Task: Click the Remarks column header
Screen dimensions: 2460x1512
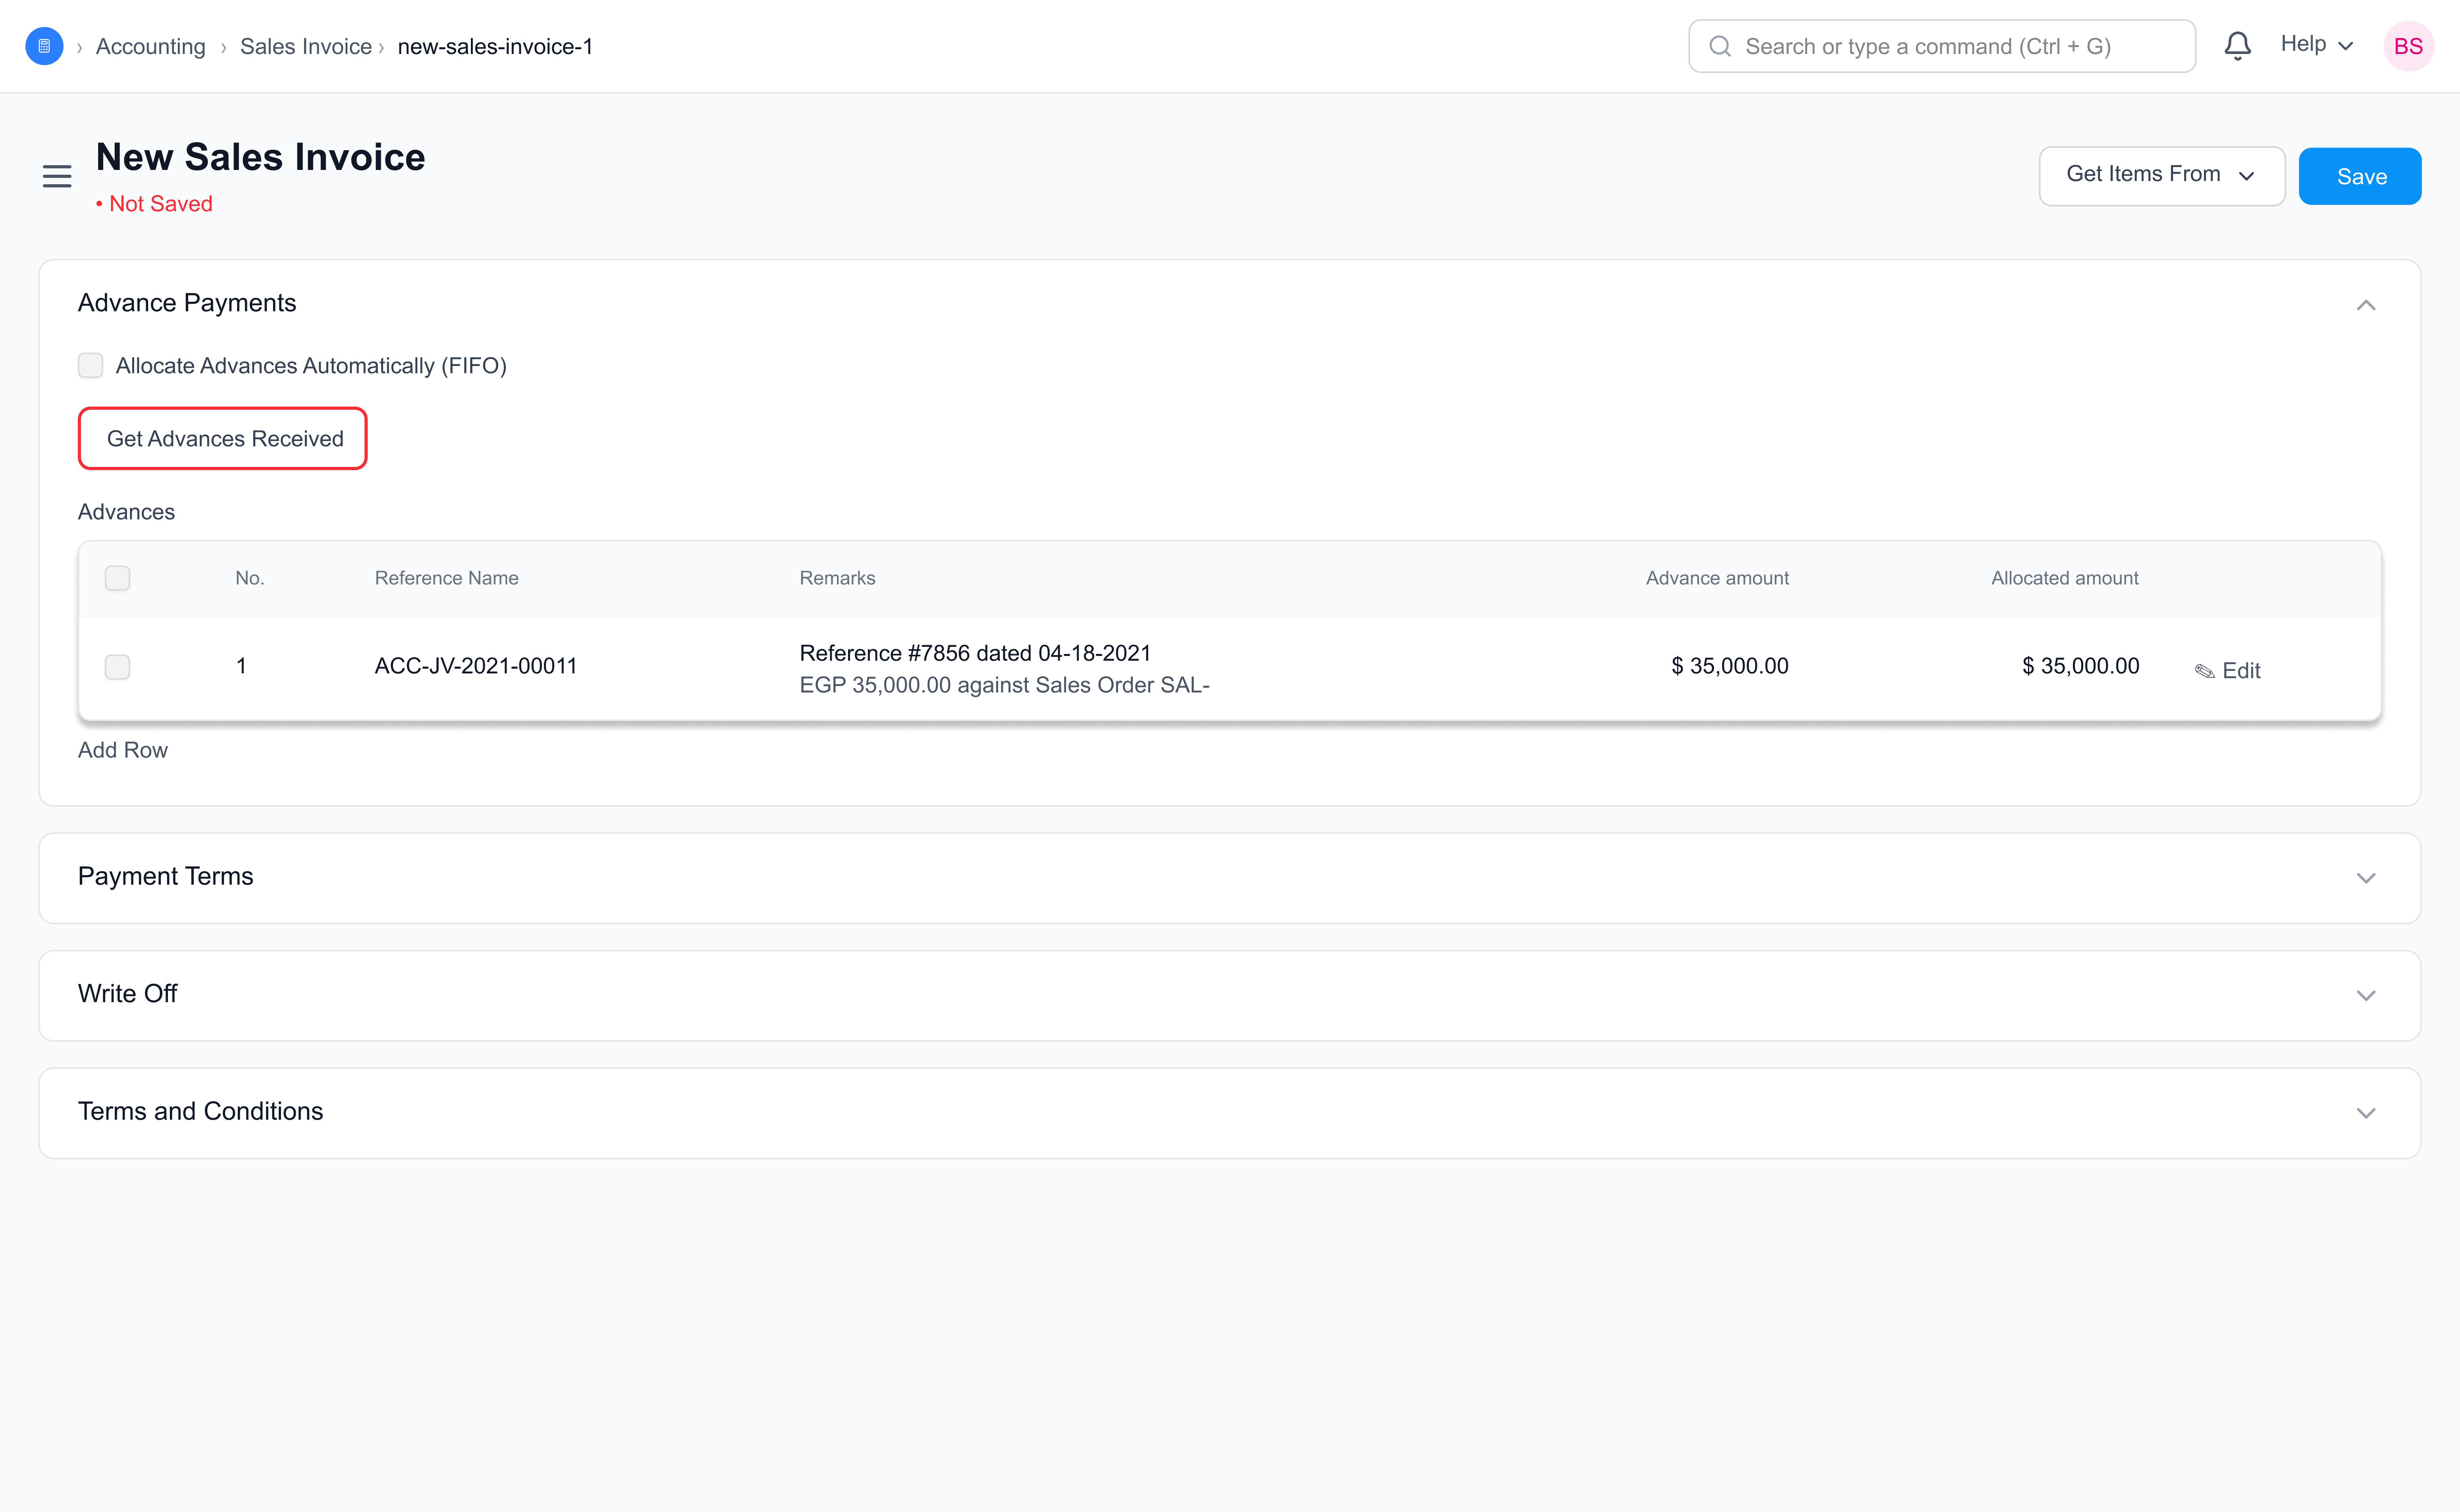Action: point(837,578)
